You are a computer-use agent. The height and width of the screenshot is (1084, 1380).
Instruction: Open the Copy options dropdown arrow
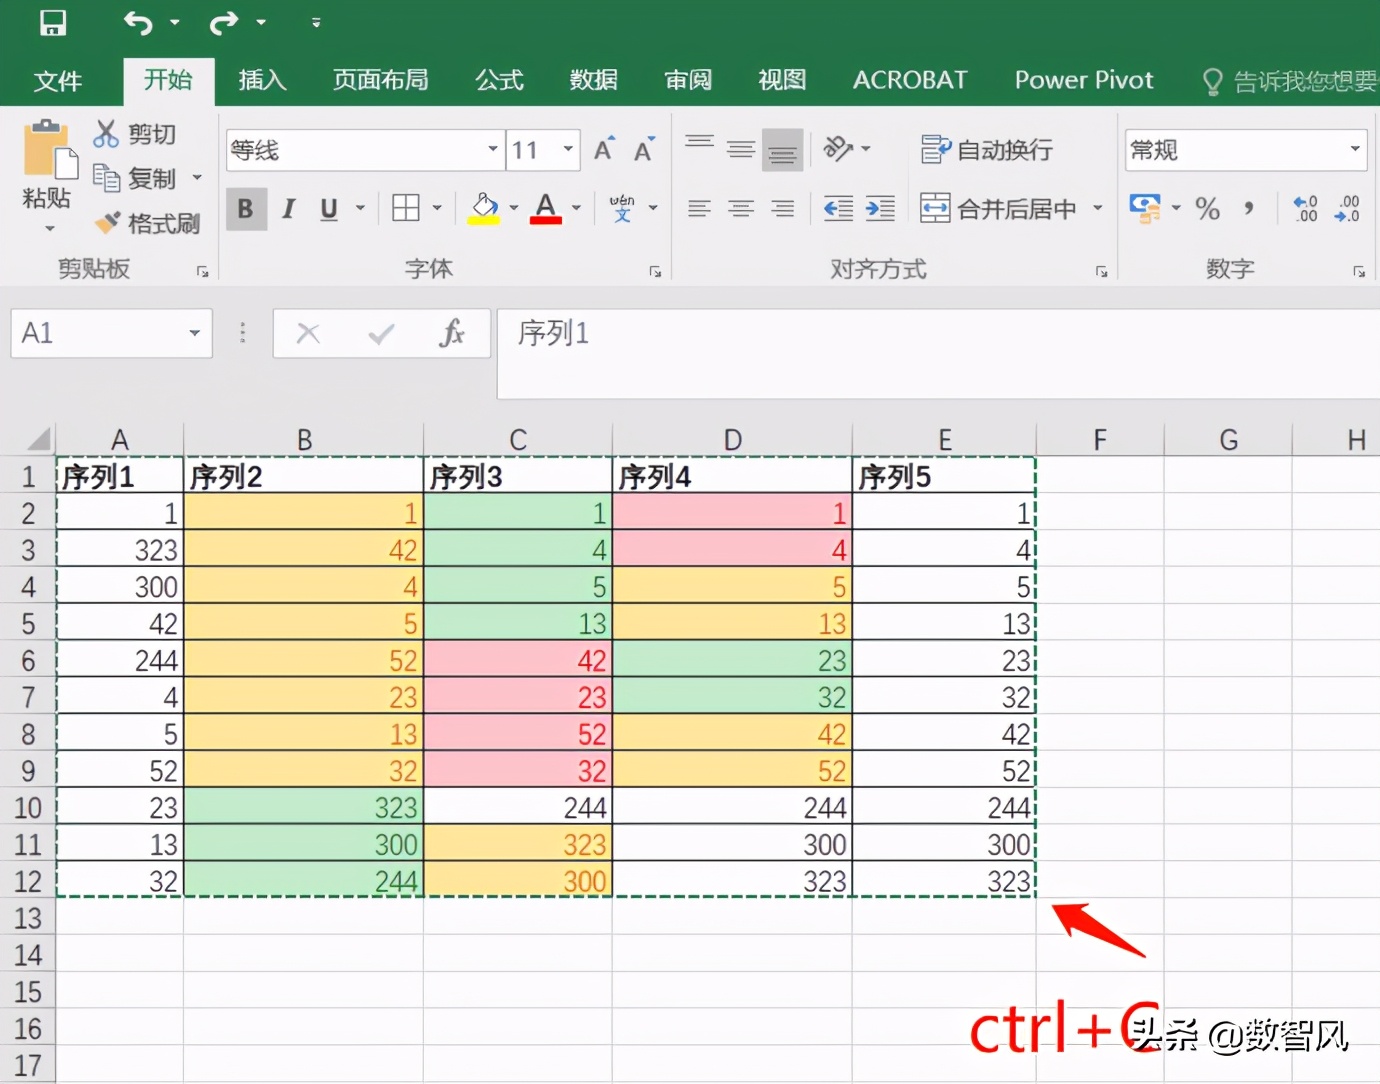[x=197, y=178]
